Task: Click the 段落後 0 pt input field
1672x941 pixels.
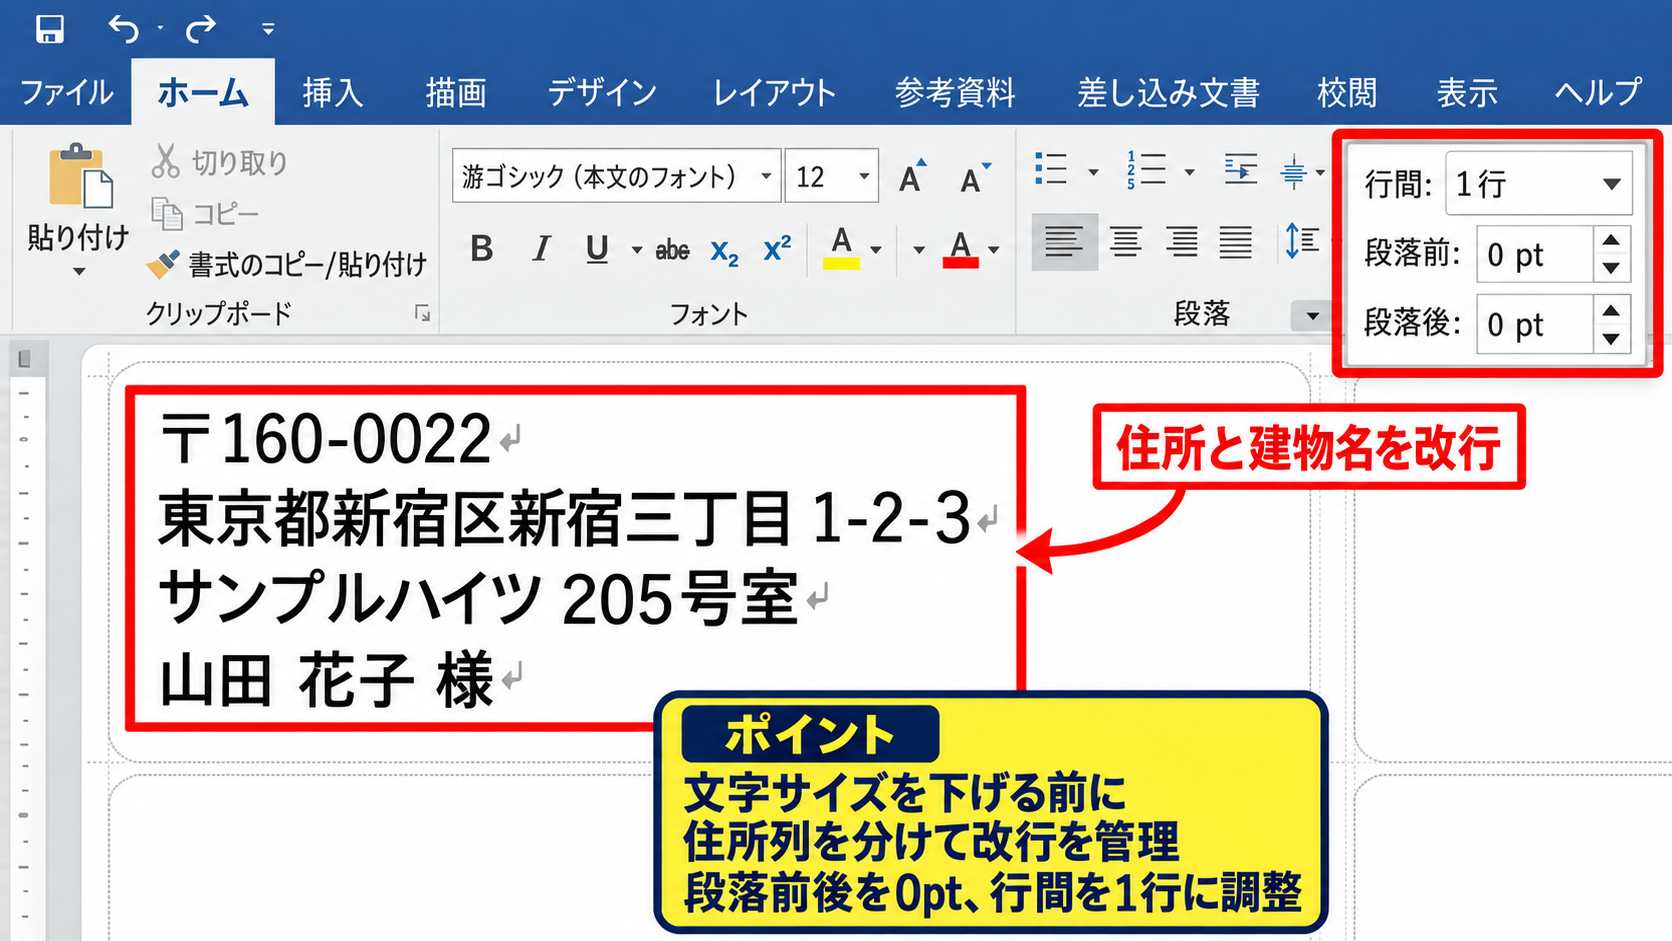Action: pos(1535,324)
